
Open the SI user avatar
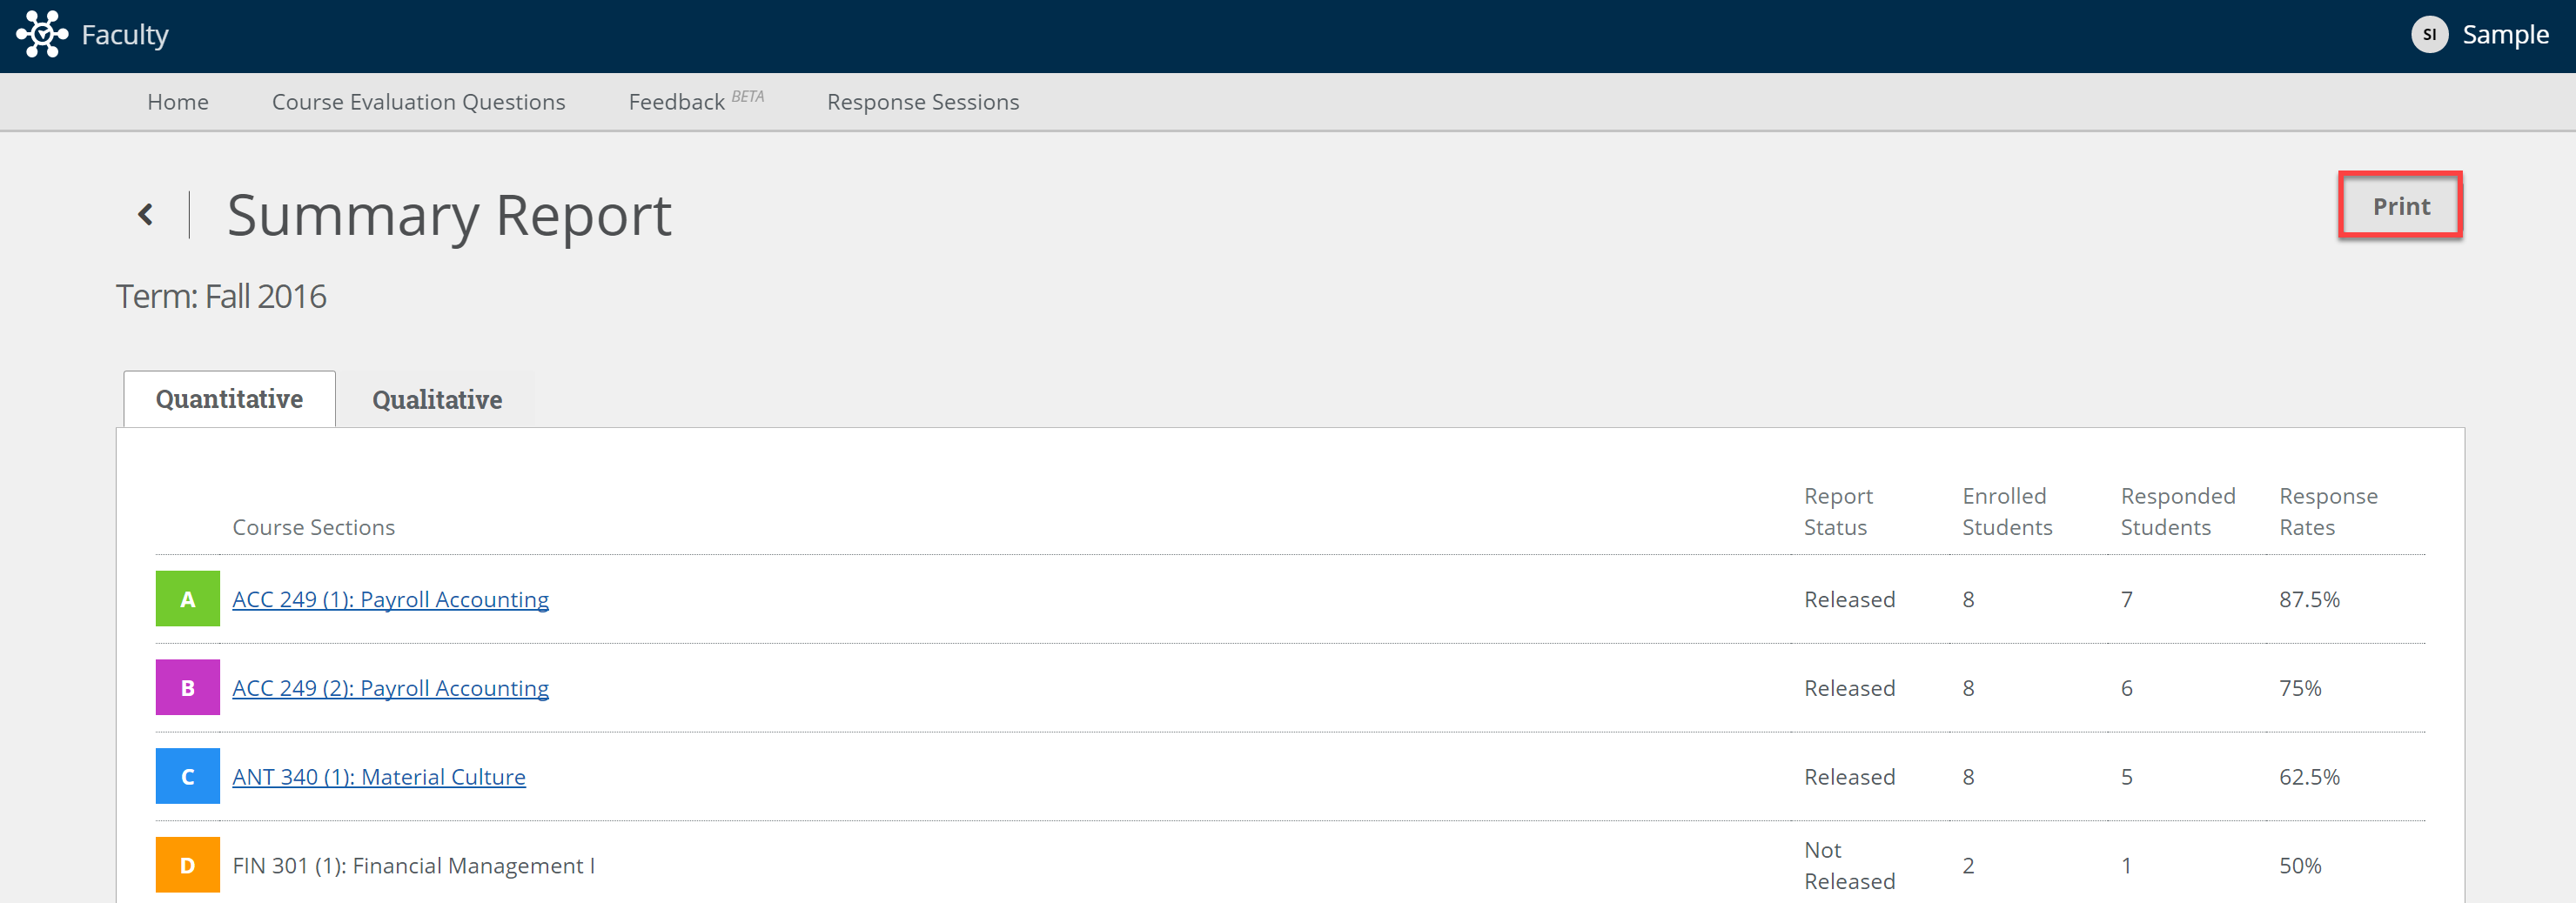2429,35
